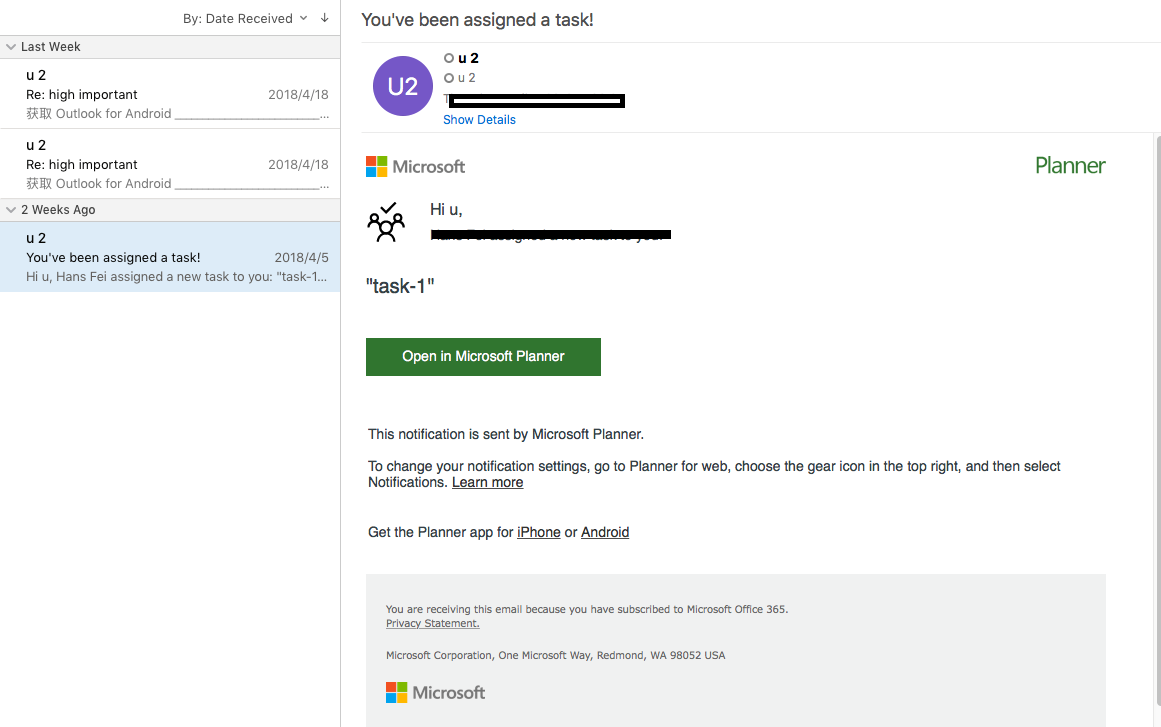
Task: Click the Microsoft logo in the email header
Action: (415, 167)
